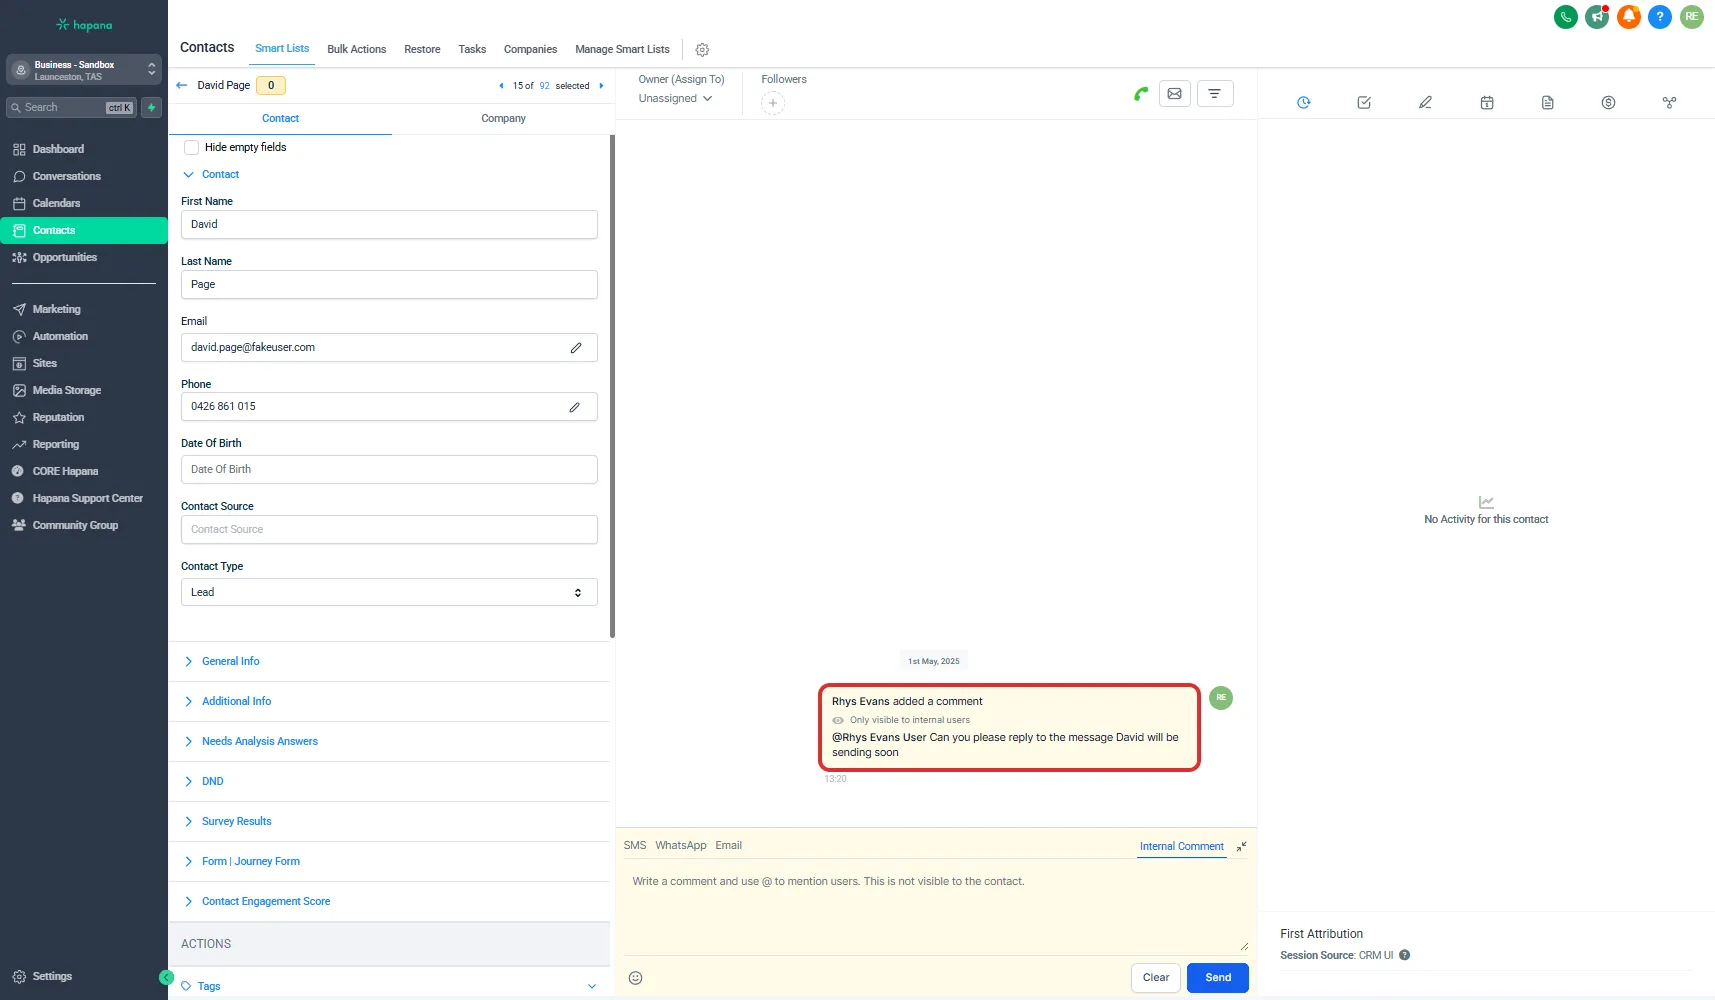This screenshot has width=1715, height=1000.
Task: Add a follower with the plus icon
Action: point(772,103)
